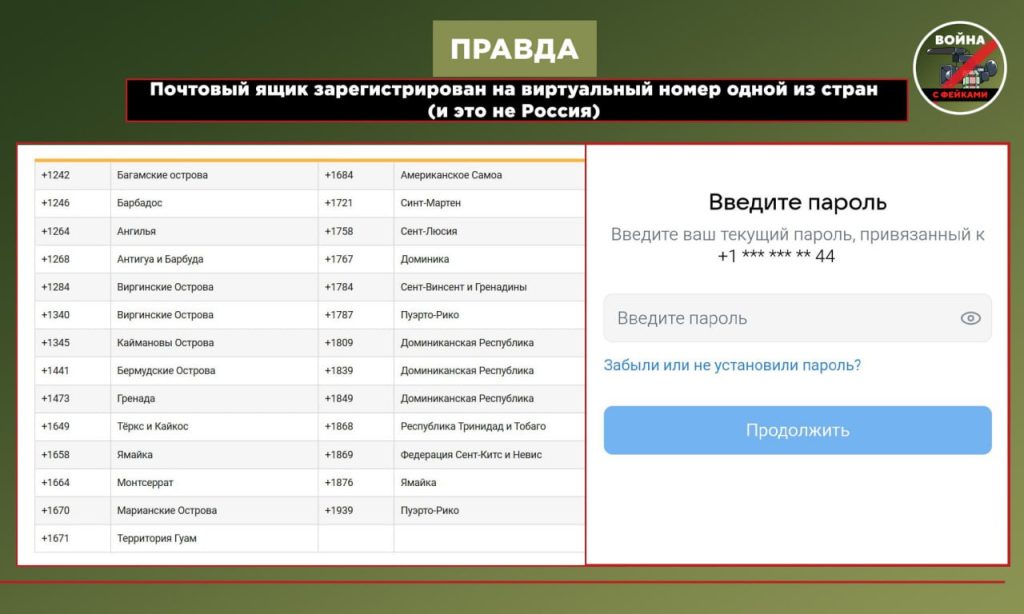Image resolution: width=1024 pixels, height=614 pixels.
Task: Click the Война с фейками logo
Action: click(x=959, y=68)
